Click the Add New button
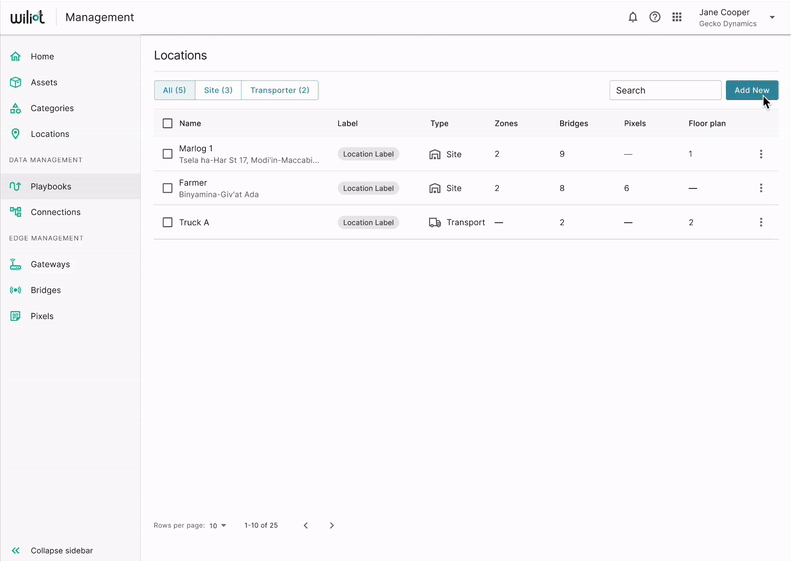This screenshot has height=562, width=791. pos(752,90)
